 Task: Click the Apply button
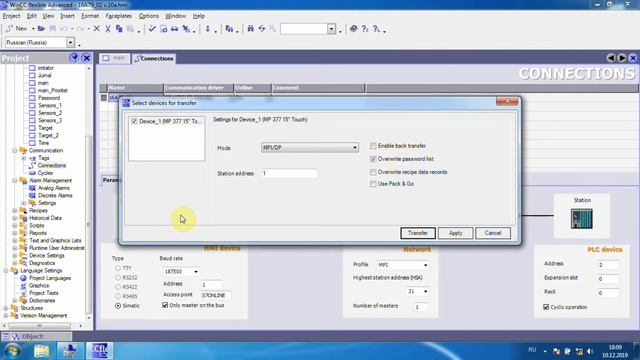pyautogui.click(x=456, y=233)
